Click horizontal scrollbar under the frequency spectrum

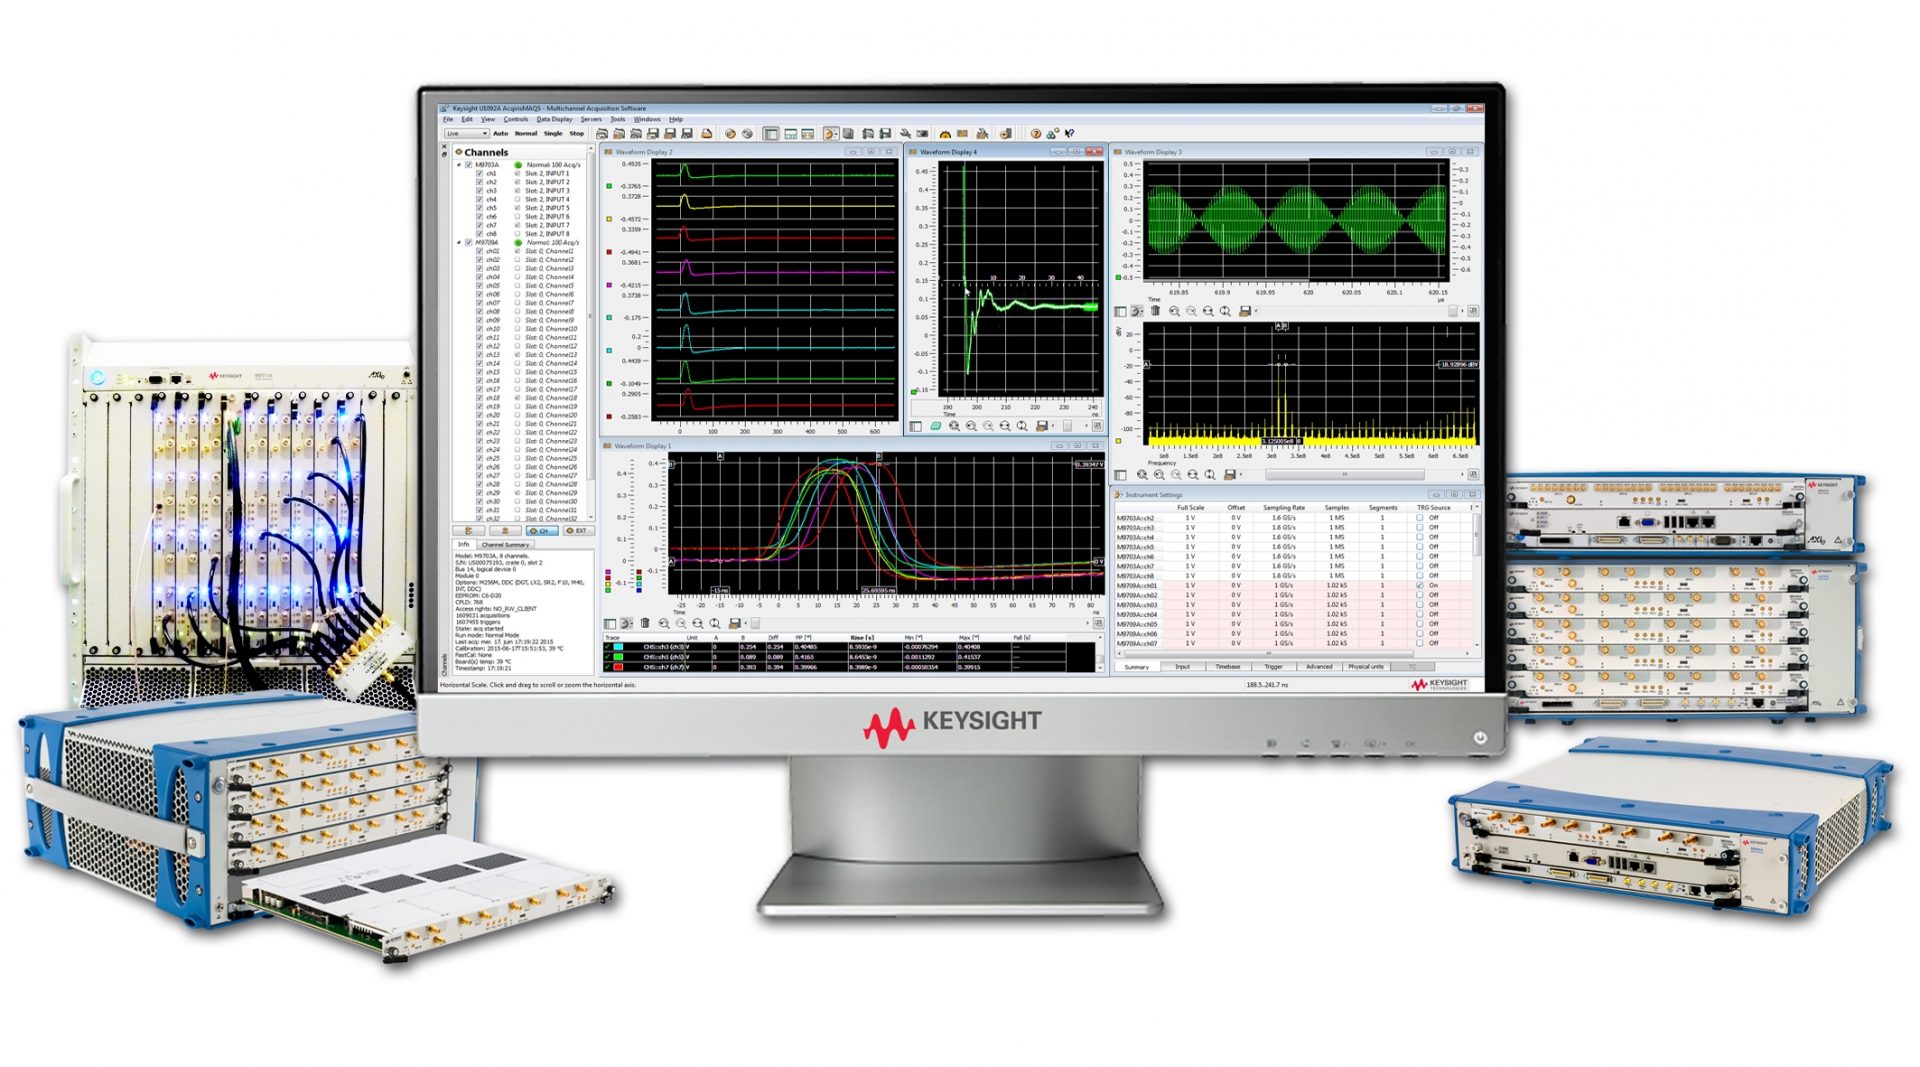[x=1345, y=475]
